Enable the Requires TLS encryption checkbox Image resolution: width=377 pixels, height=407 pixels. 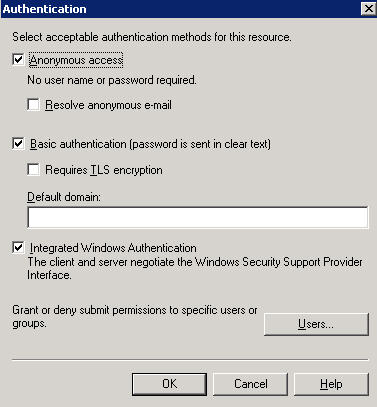(33, 170)
